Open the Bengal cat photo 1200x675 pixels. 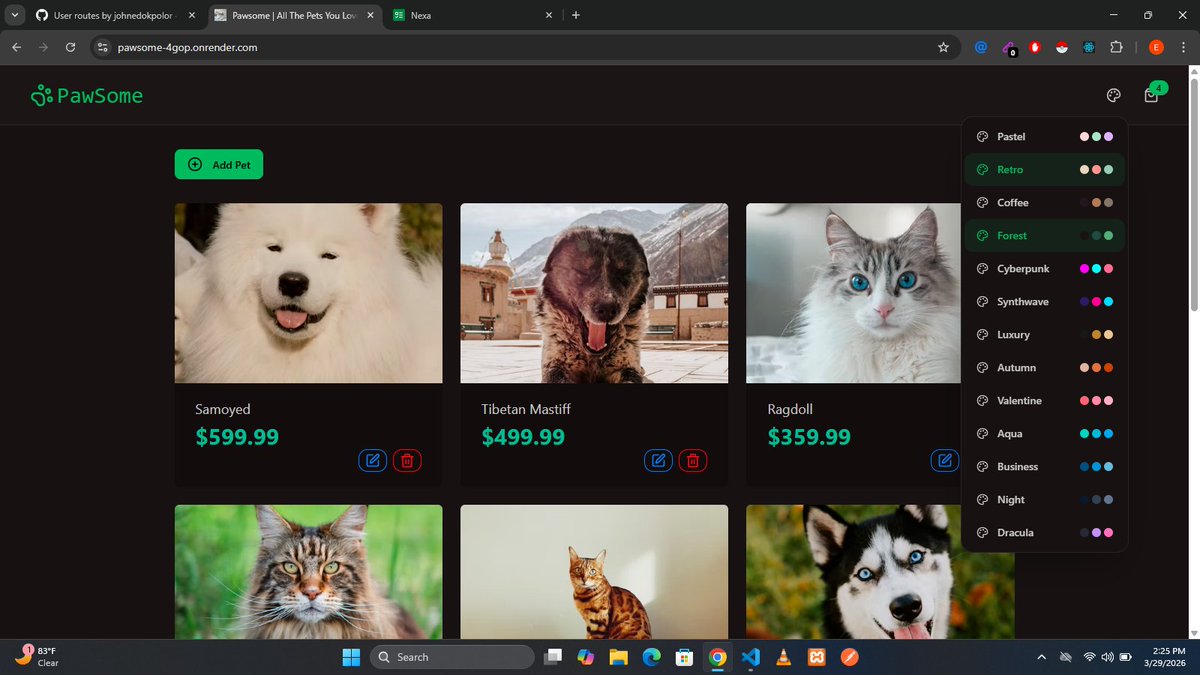[594, 572]
